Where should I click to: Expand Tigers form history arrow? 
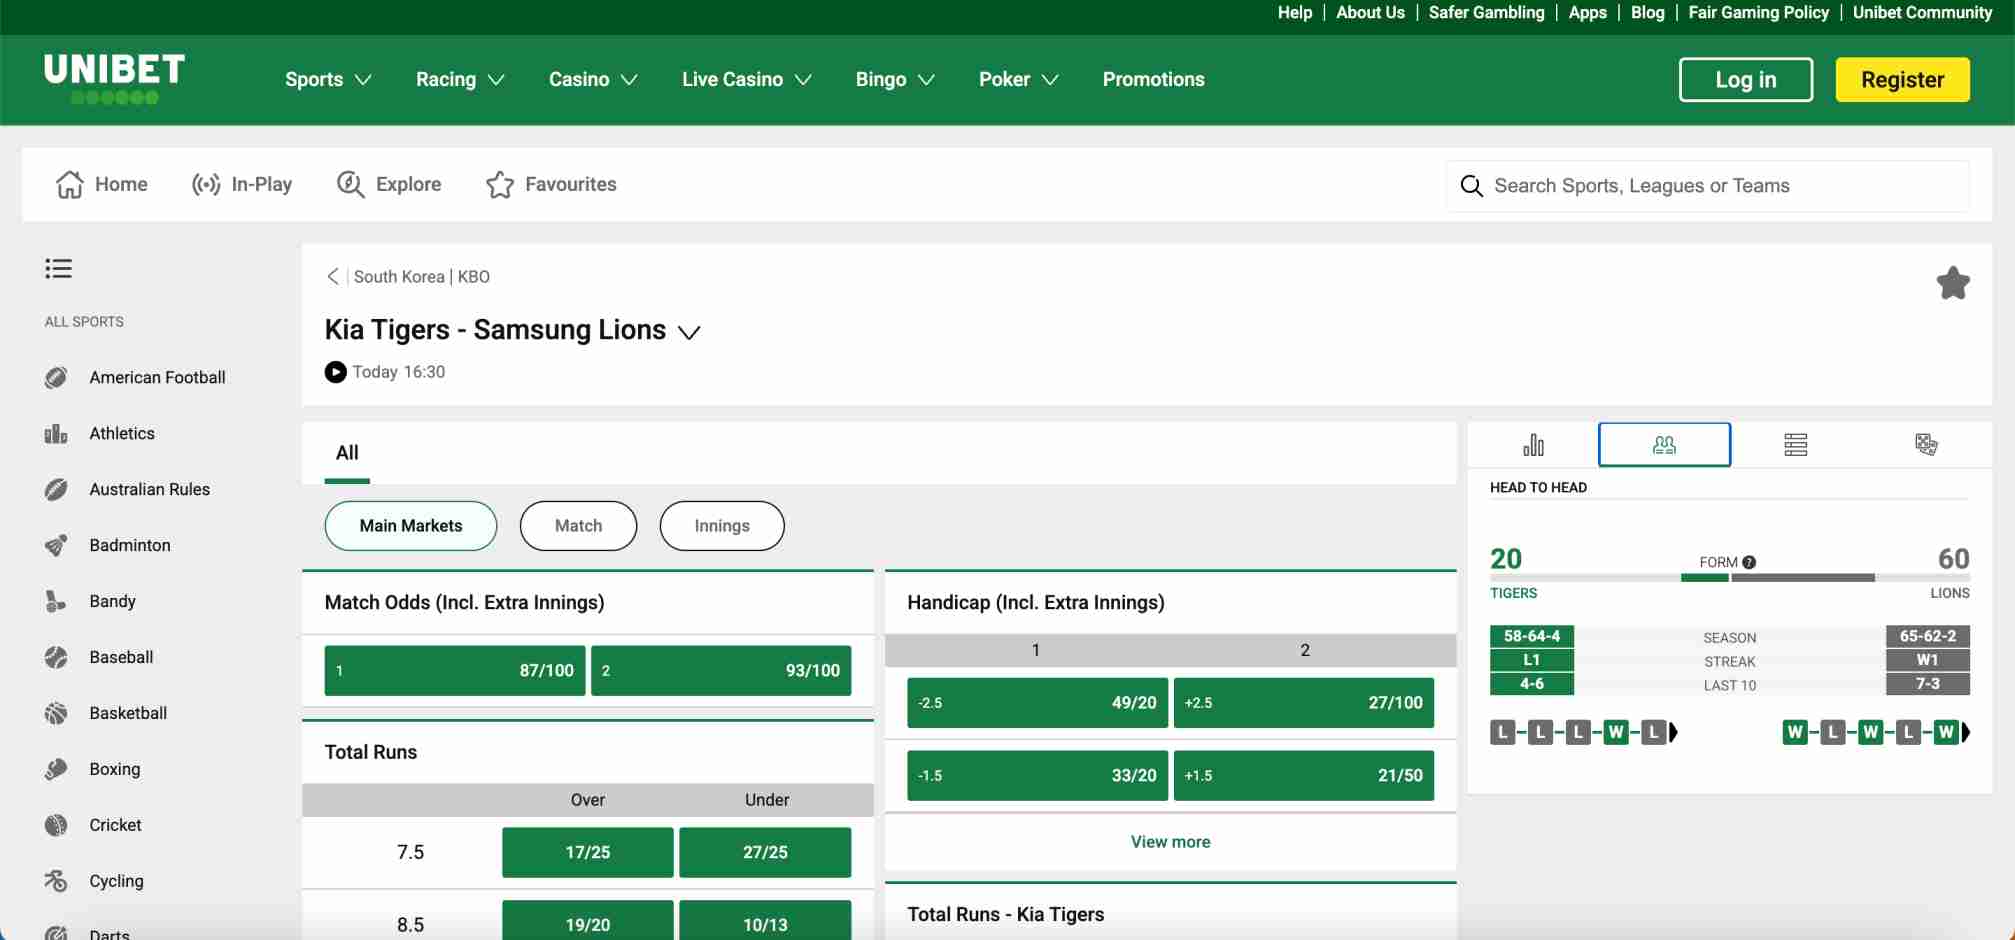pyautogui.click(x=1673, y=732)
